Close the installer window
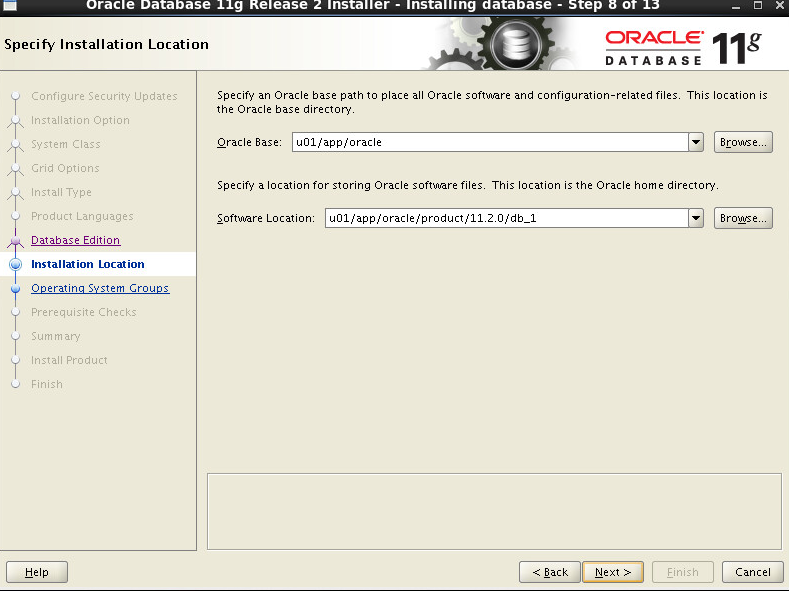 click(780, 6)
